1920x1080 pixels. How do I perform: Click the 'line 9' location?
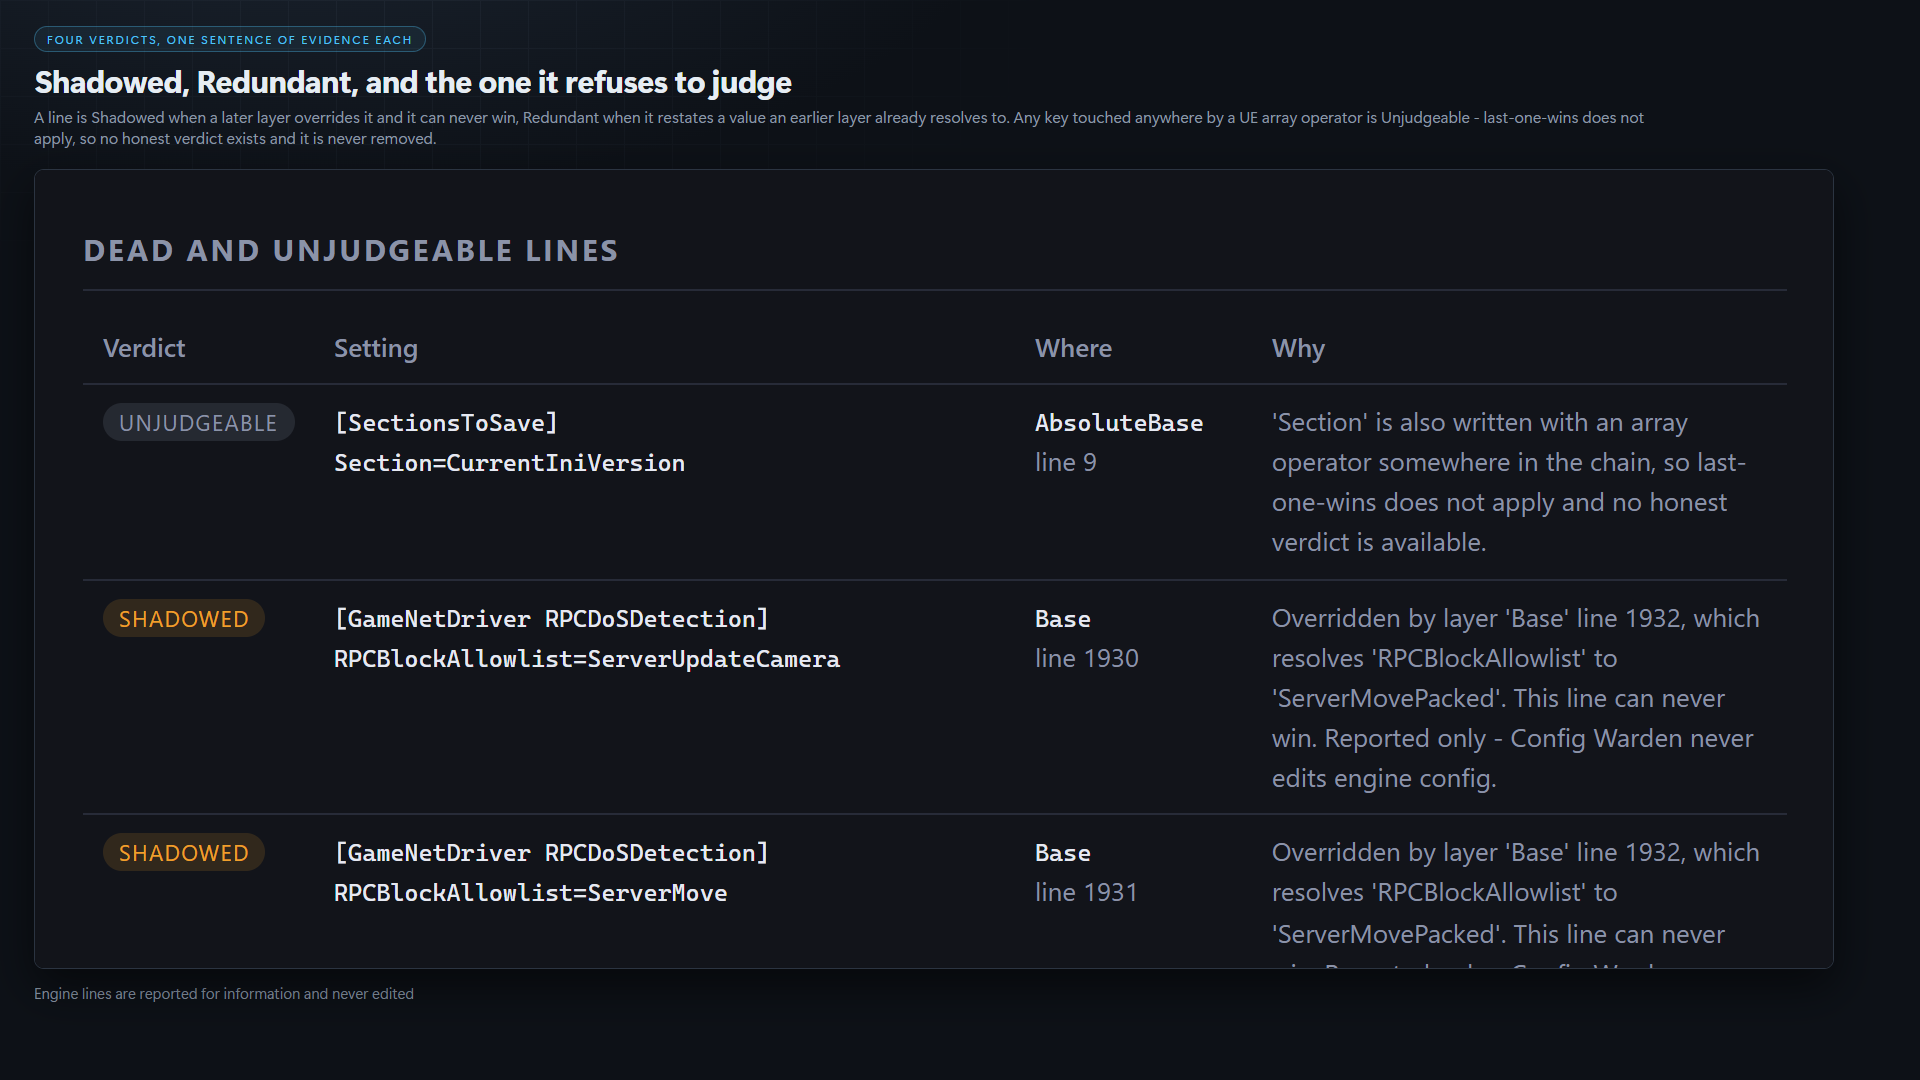[x=1066, y=462]
